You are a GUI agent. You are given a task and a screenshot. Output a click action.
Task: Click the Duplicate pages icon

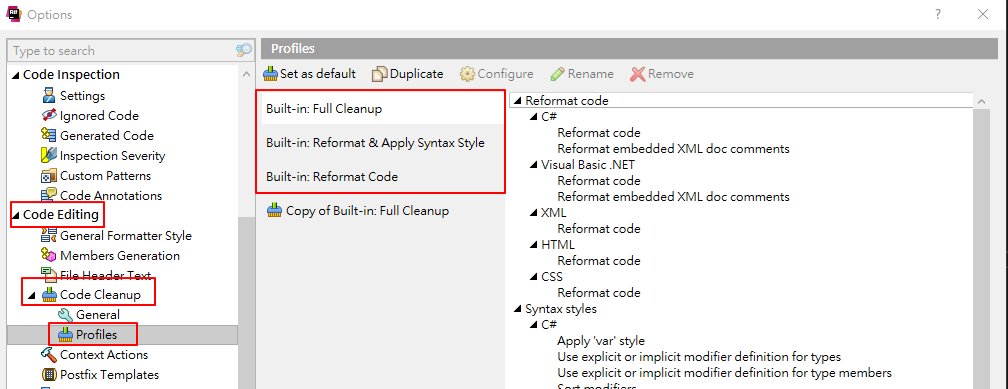pos(381,74)
